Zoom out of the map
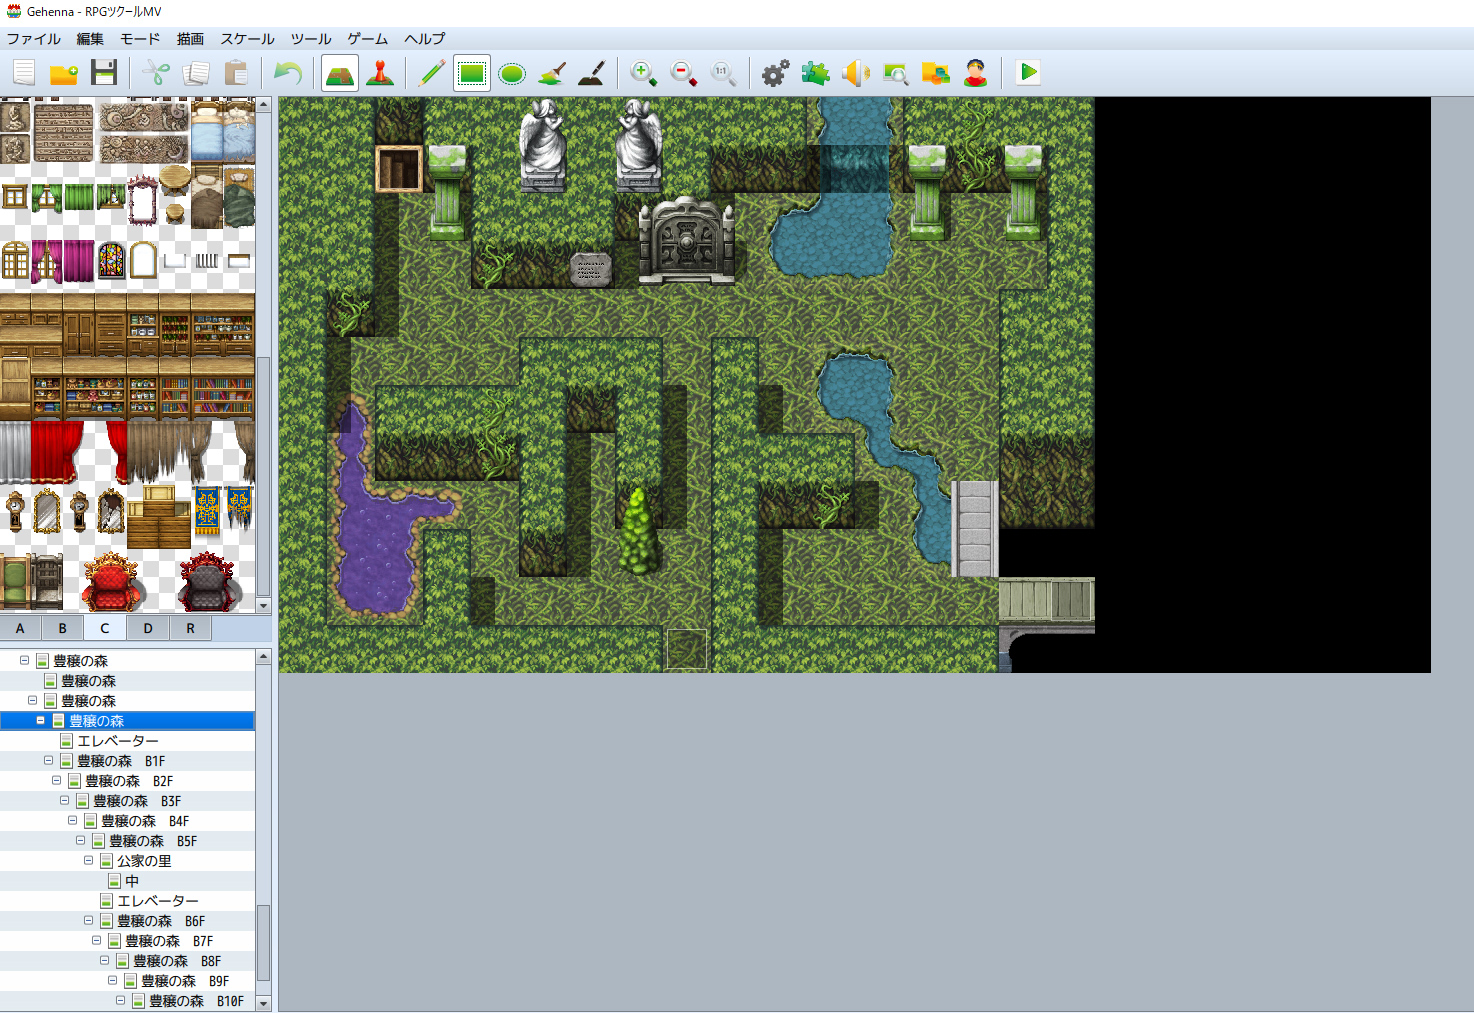The height and width of the screenshot is (1013, 1474). point(684,73)
